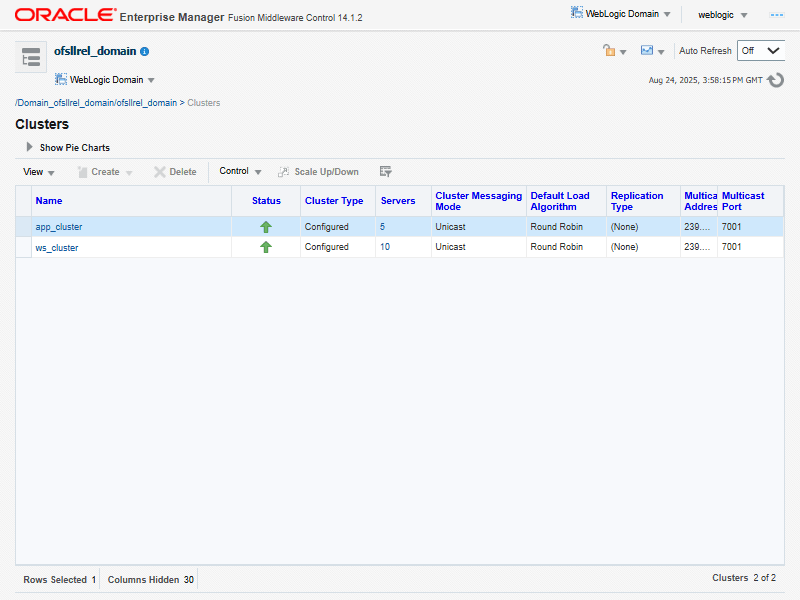
Task: Expand the Show Pie Charts section
Action: pyautogui.click(x=30, y=147)
